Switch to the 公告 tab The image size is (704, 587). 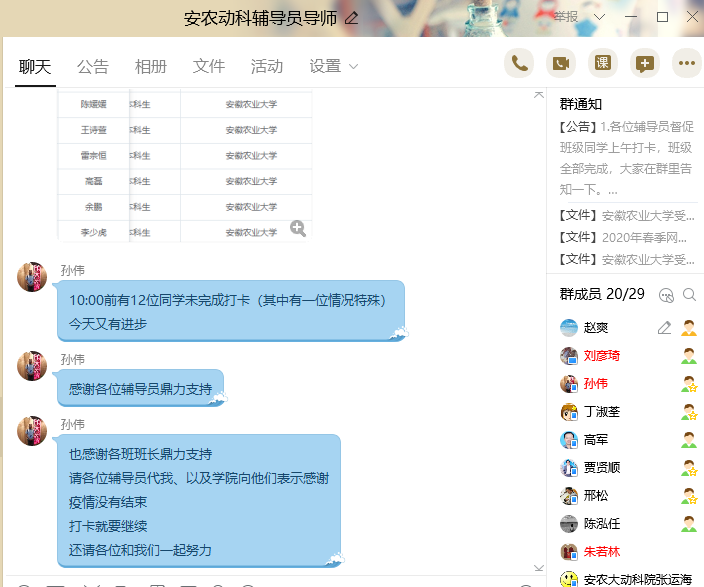click(93, 67)
